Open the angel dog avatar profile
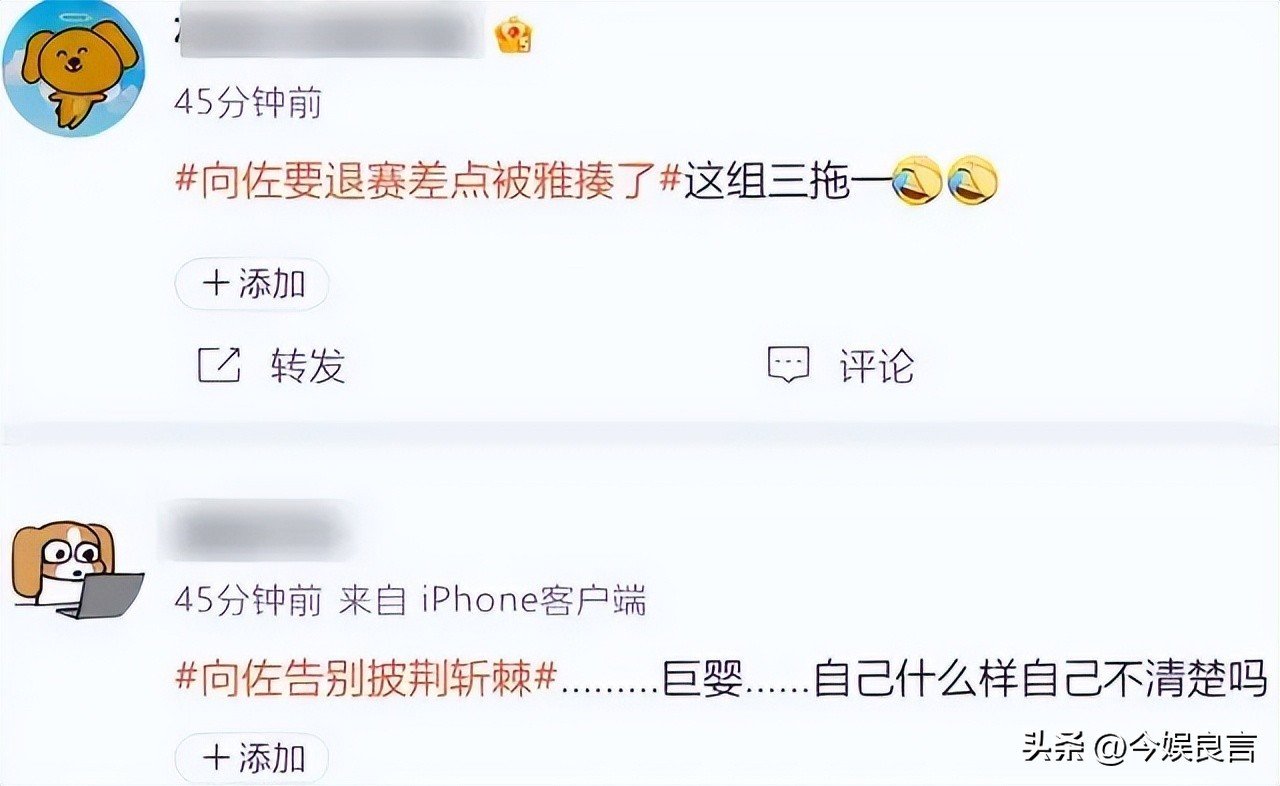The width and height of the screenshot is (1280, 786). pyautogui.click(x=74, y=68)
